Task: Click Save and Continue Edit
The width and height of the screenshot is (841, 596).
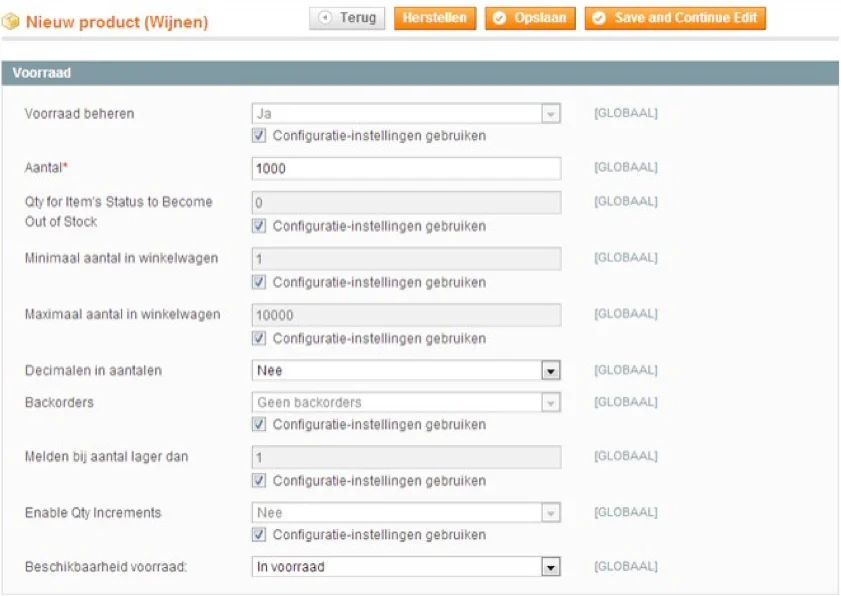Action: click(675, 18)
